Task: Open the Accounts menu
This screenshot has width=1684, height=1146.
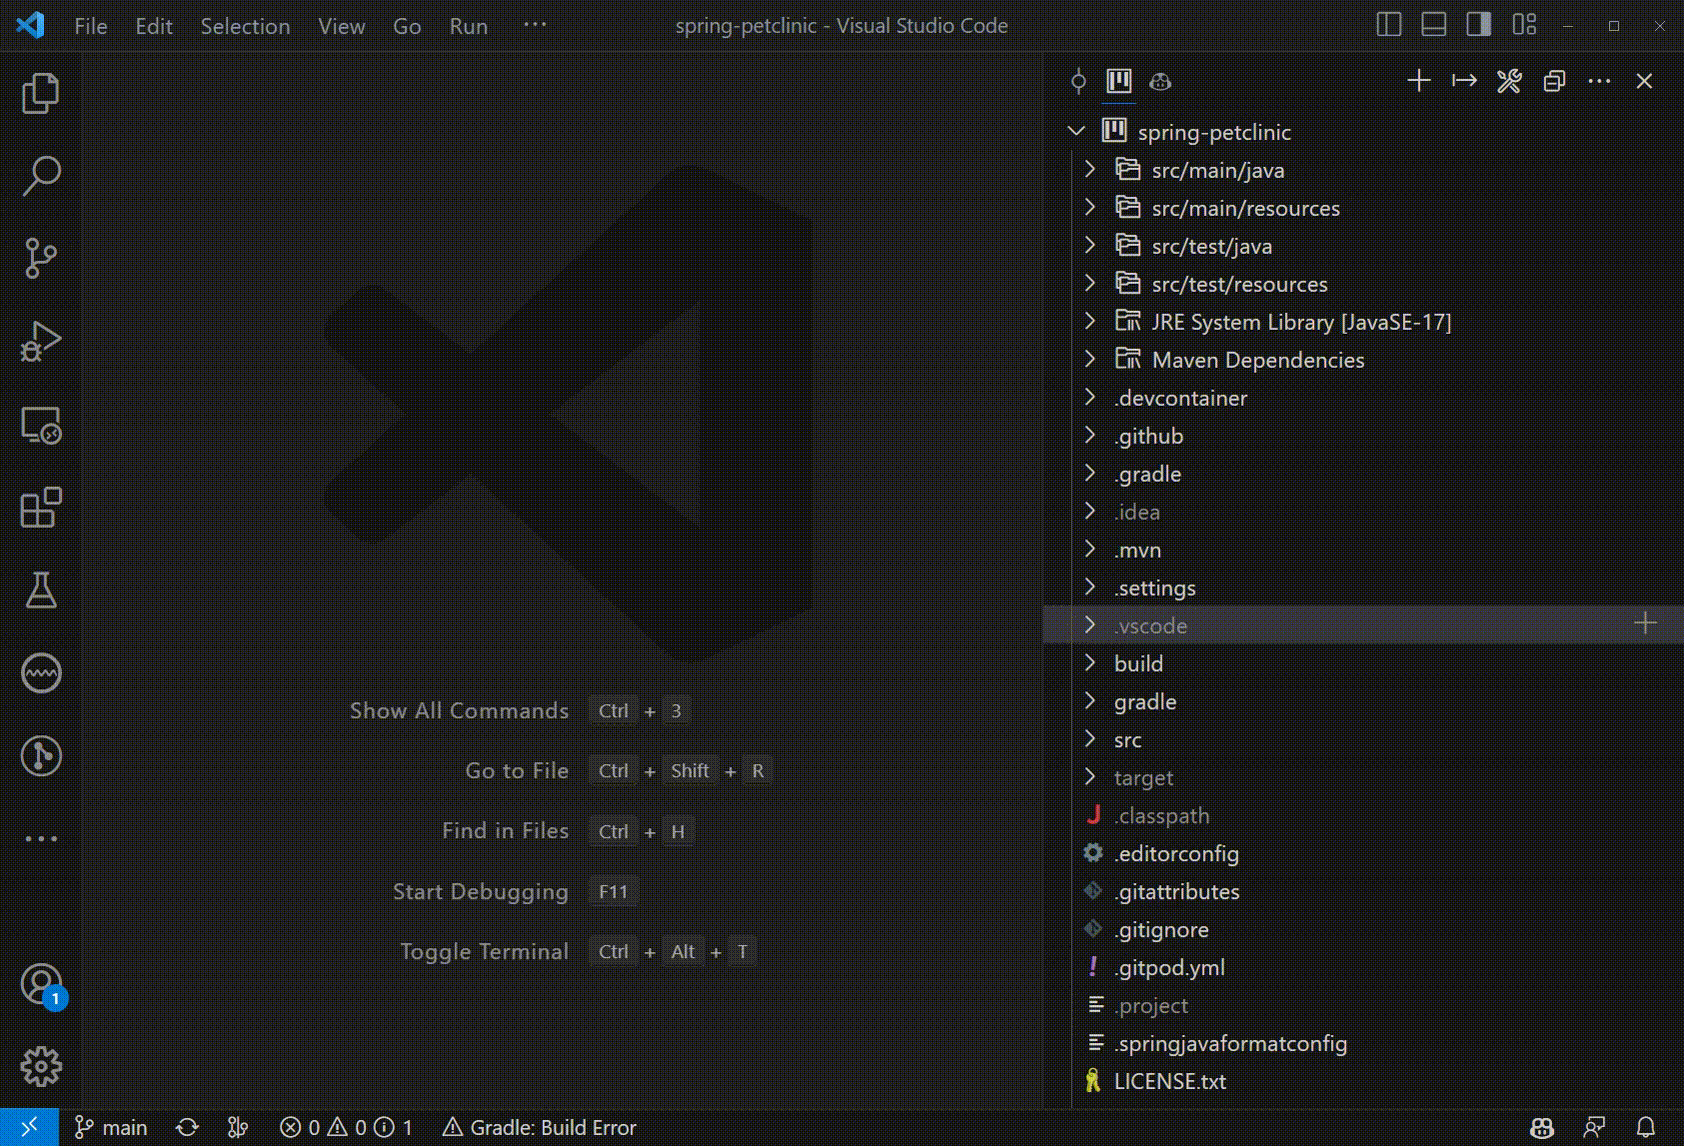Action: (x=41, y=985)
